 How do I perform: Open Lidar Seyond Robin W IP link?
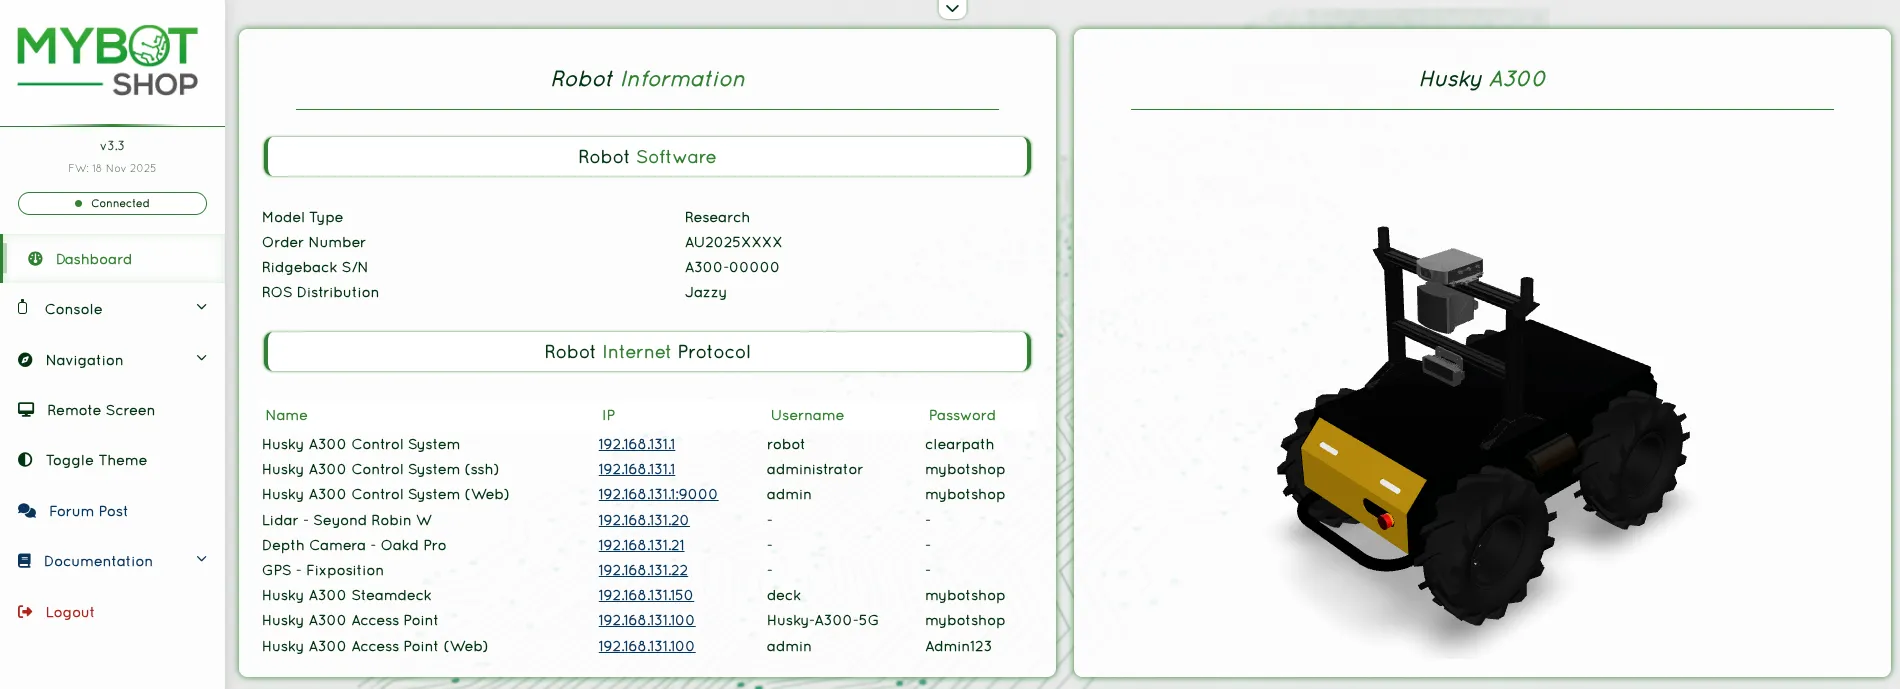[643, 520]
